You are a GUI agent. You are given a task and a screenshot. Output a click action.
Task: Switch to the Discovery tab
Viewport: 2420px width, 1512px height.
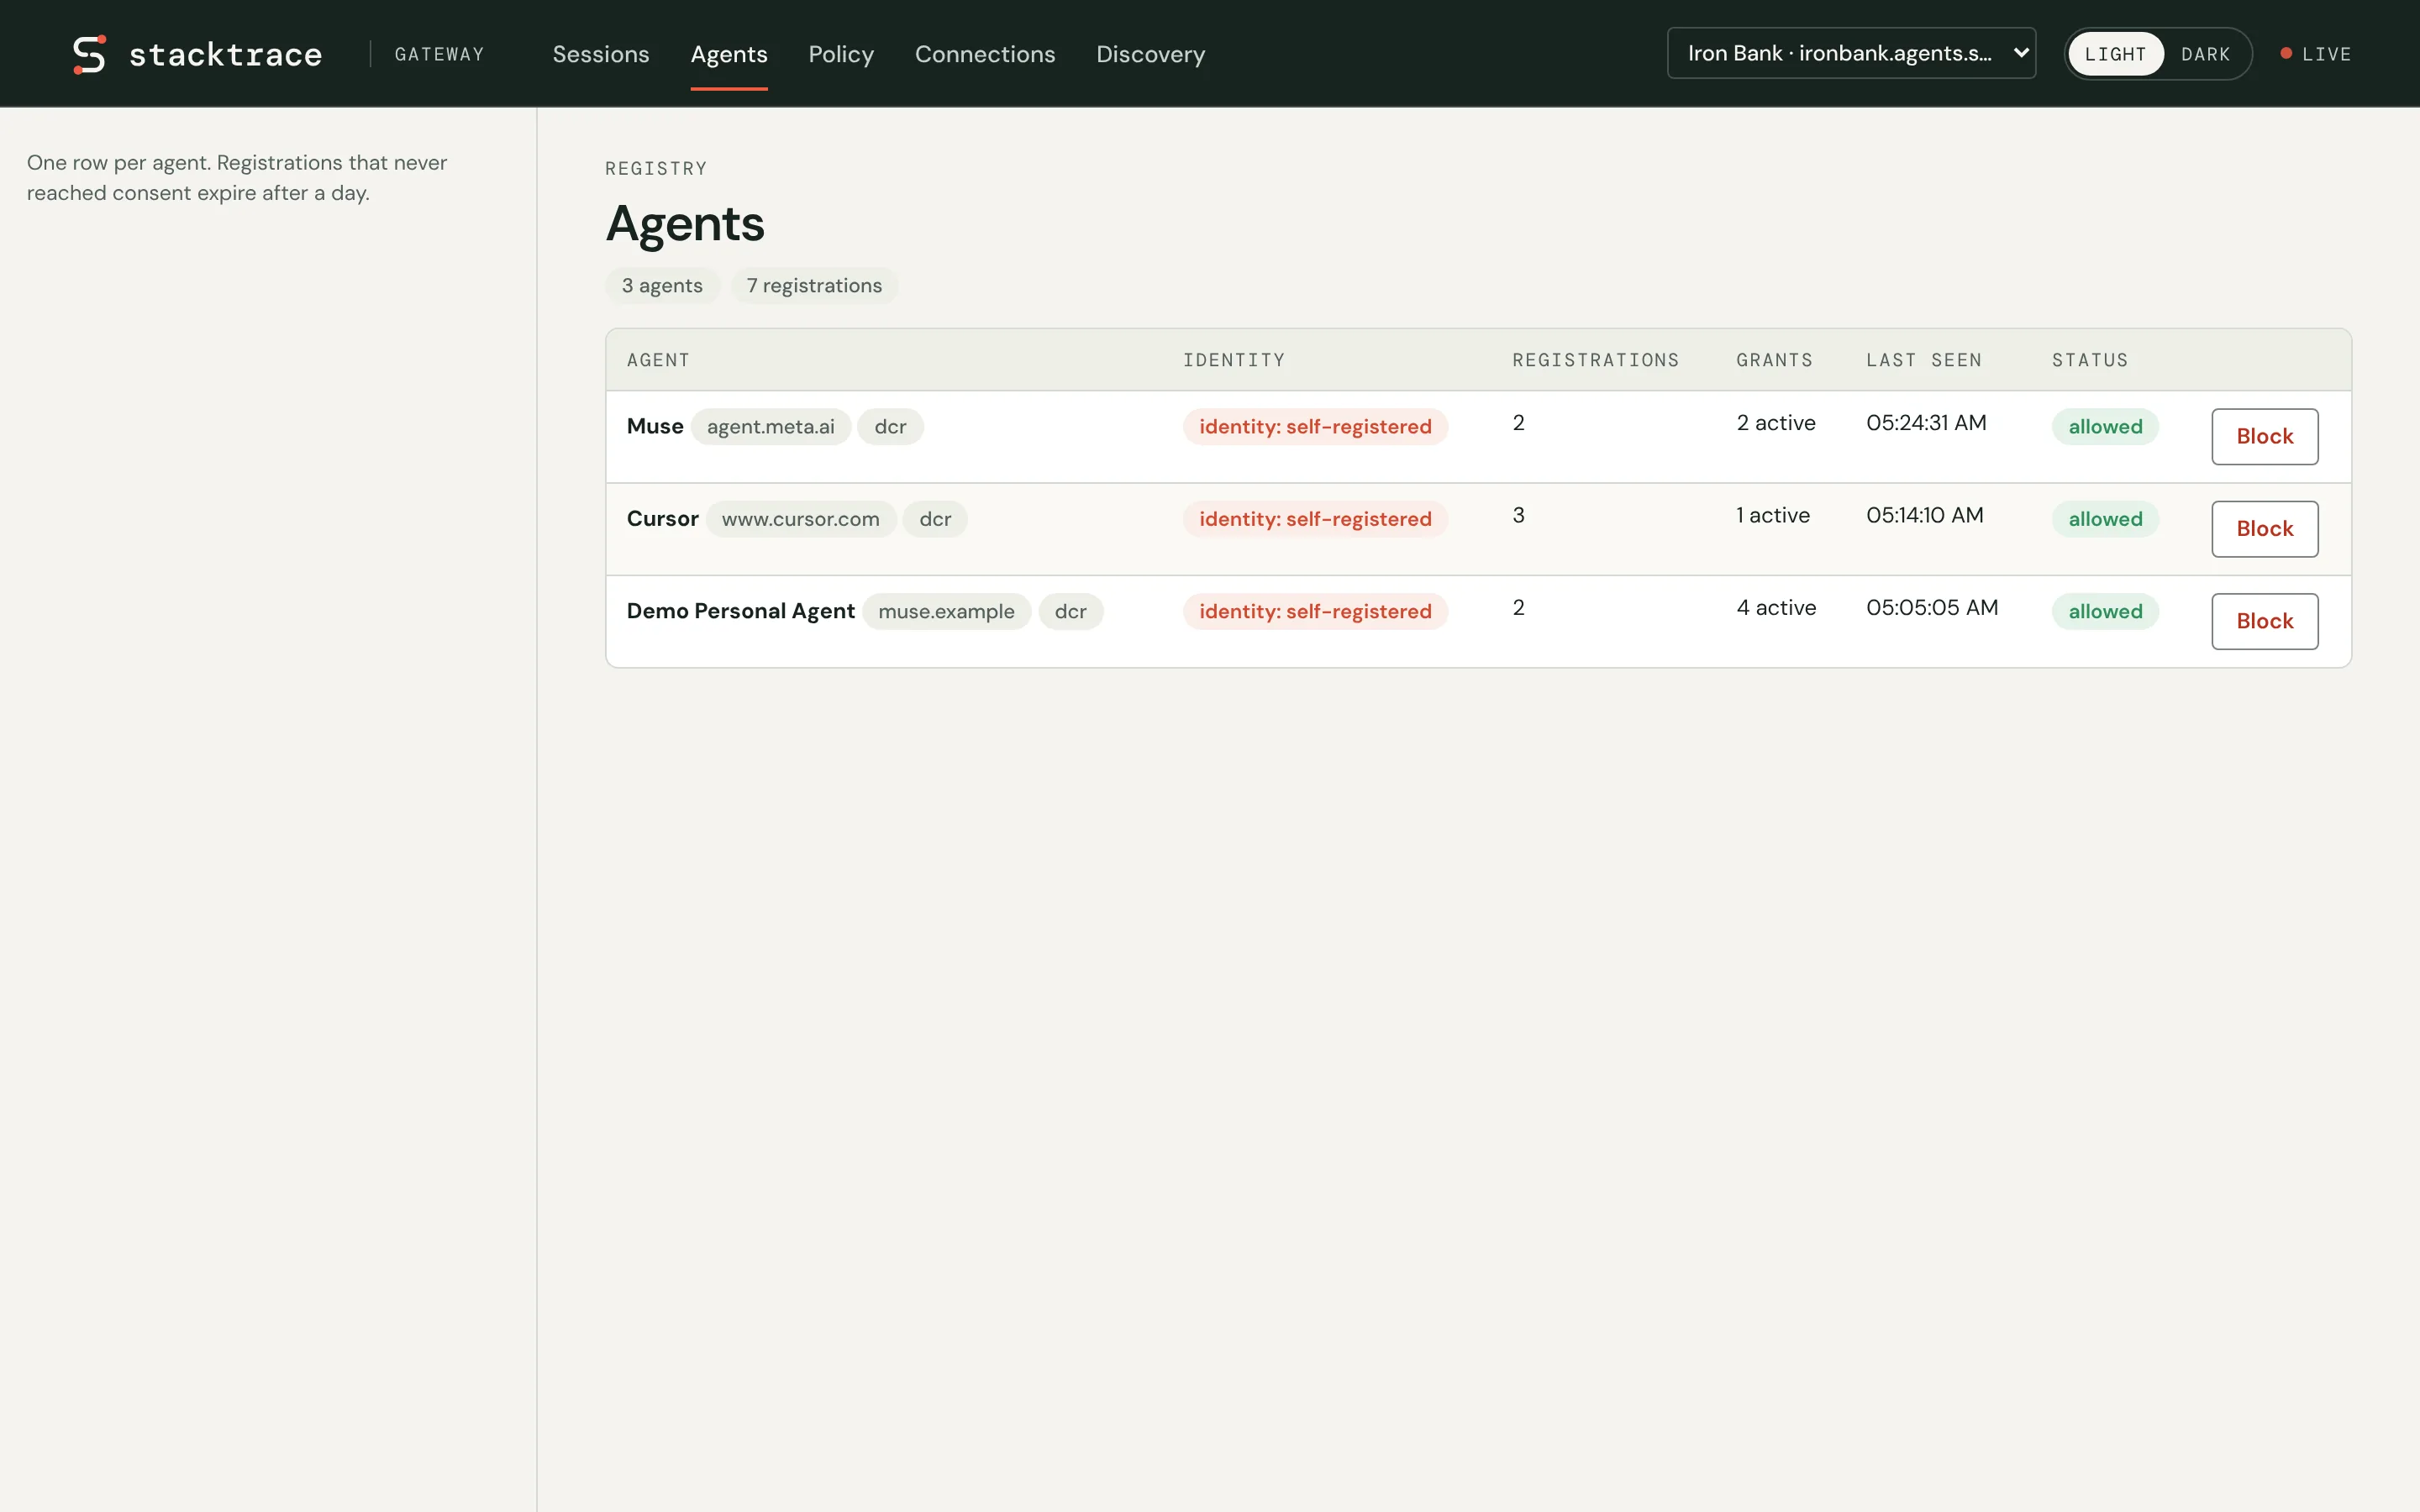pyautogui.click(x=1150, y=54)
